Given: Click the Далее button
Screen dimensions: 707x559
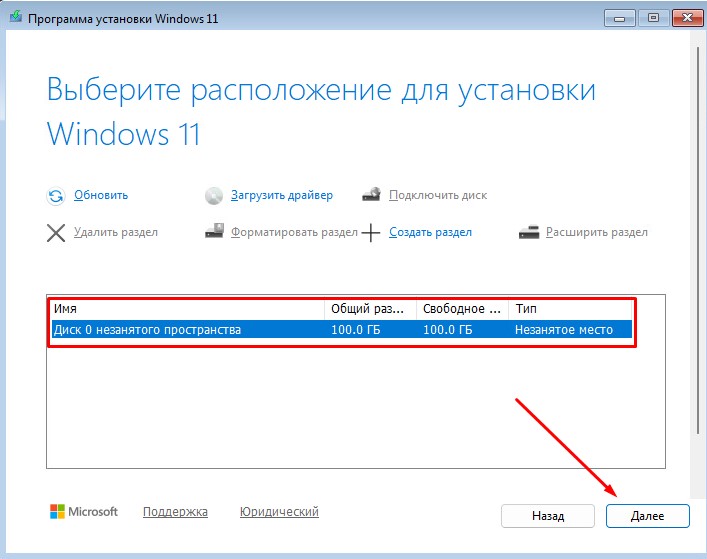Looking at the screenshot, I should coord(647,516).
